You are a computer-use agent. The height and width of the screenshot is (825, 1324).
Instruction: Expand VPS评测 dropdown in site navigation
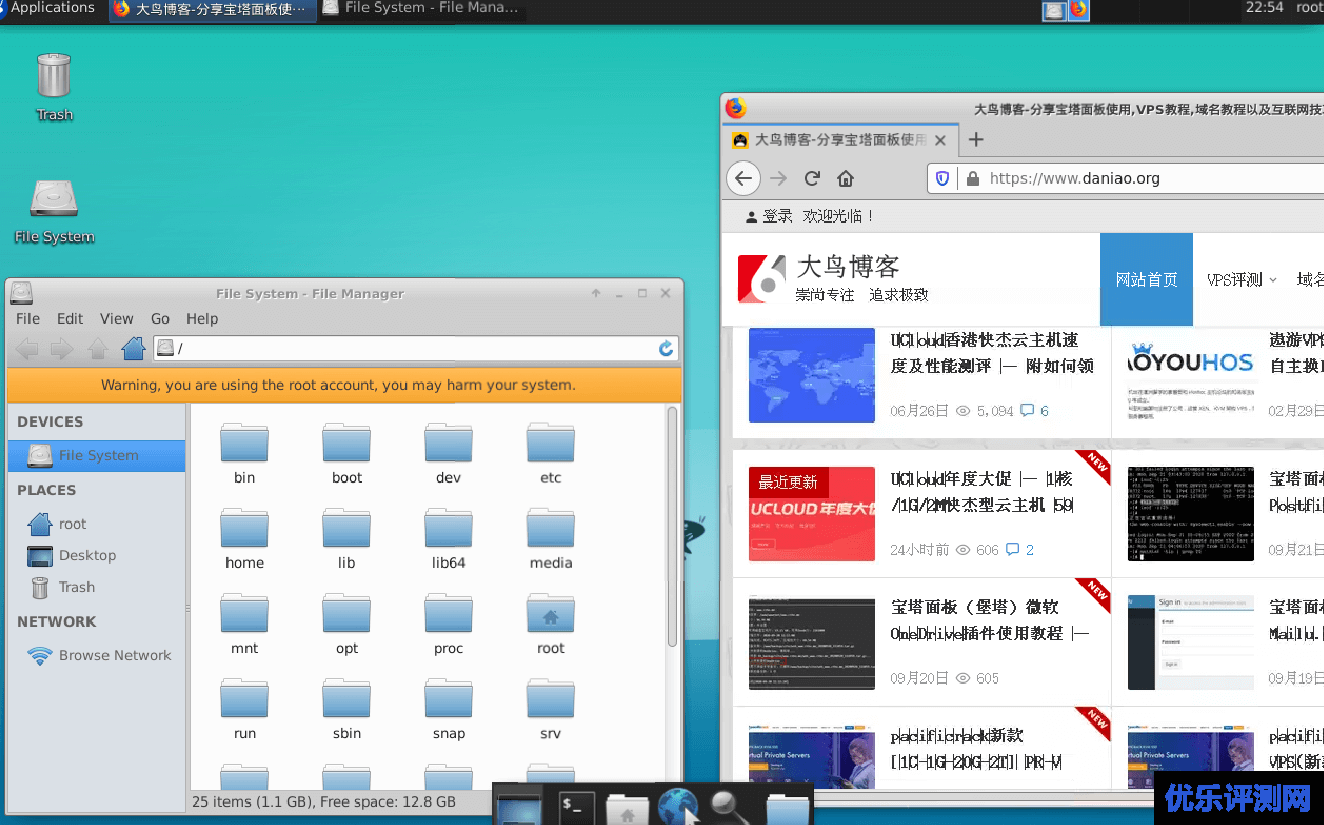coord(1241,279)
